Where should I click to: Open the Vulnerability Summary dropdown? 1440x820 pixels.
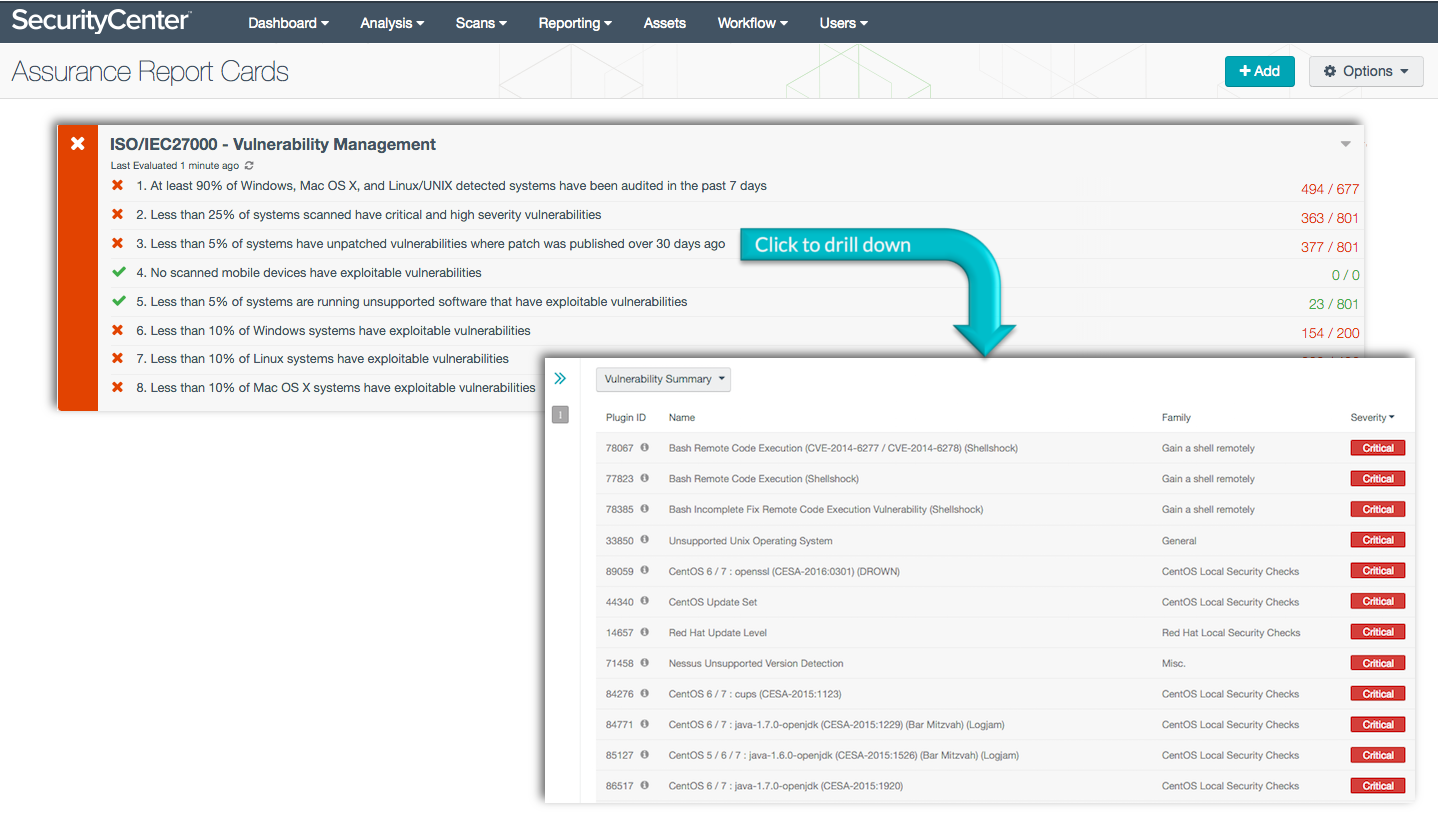(x=664, y=379)
